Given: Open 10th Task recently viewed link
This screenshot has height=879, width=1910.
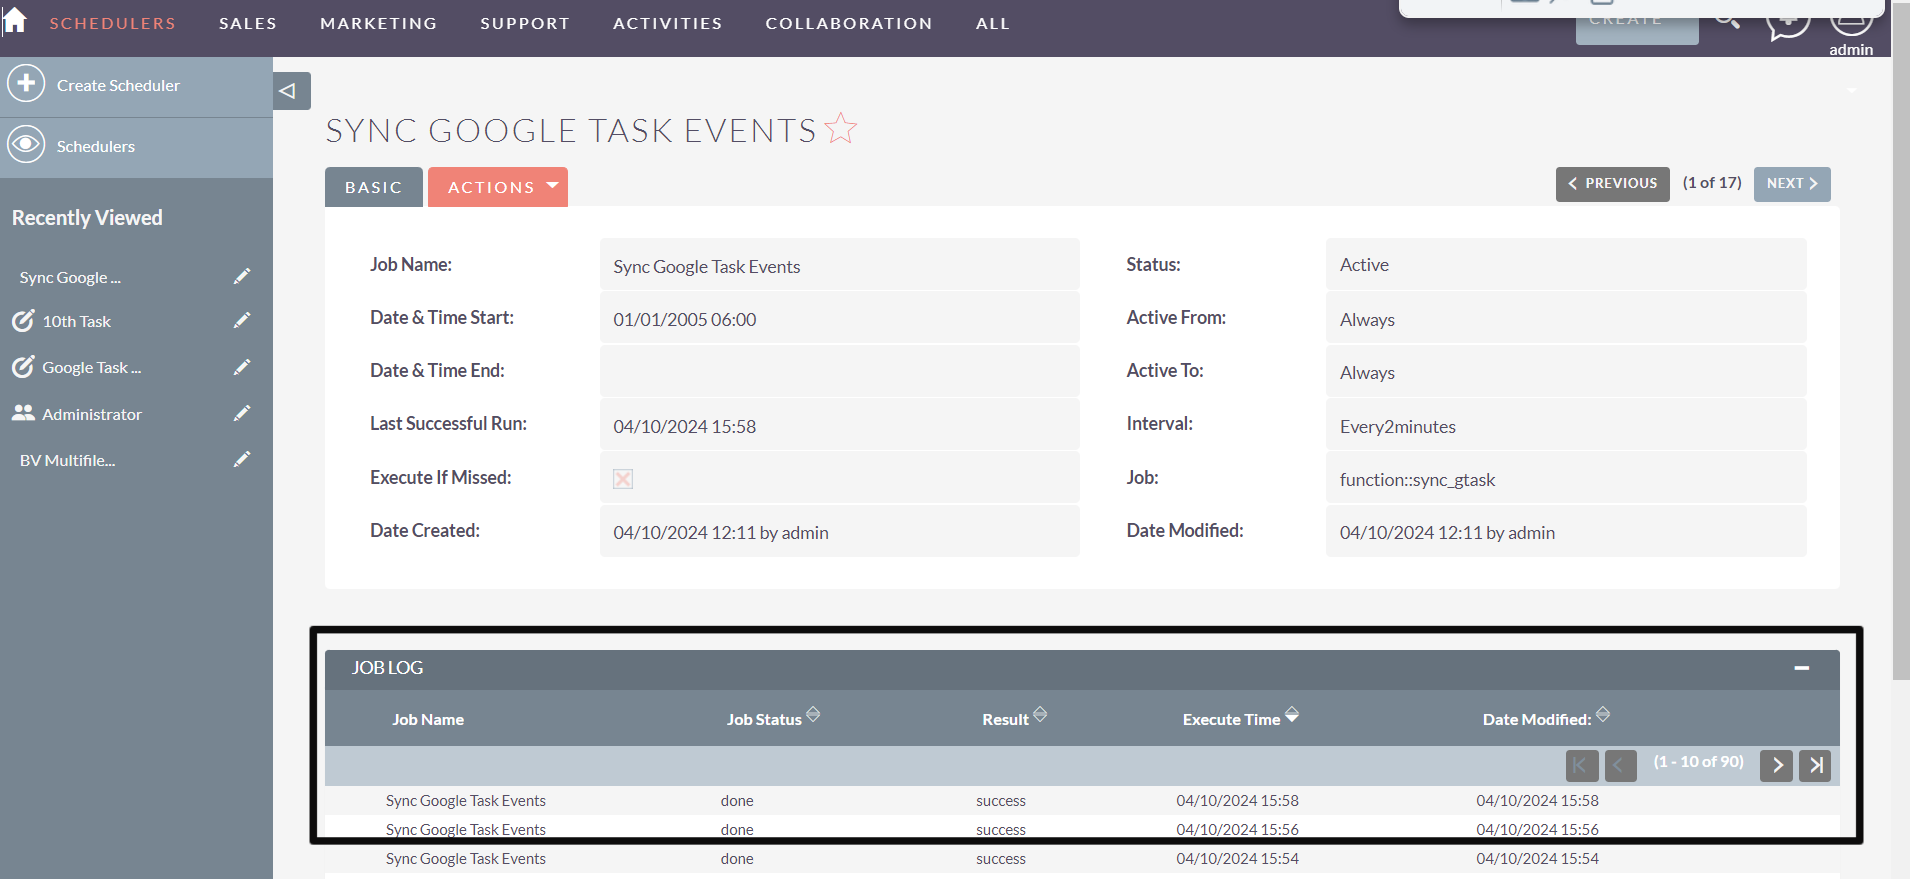Looking at the screenshot, I should click(x=77, y=322).
